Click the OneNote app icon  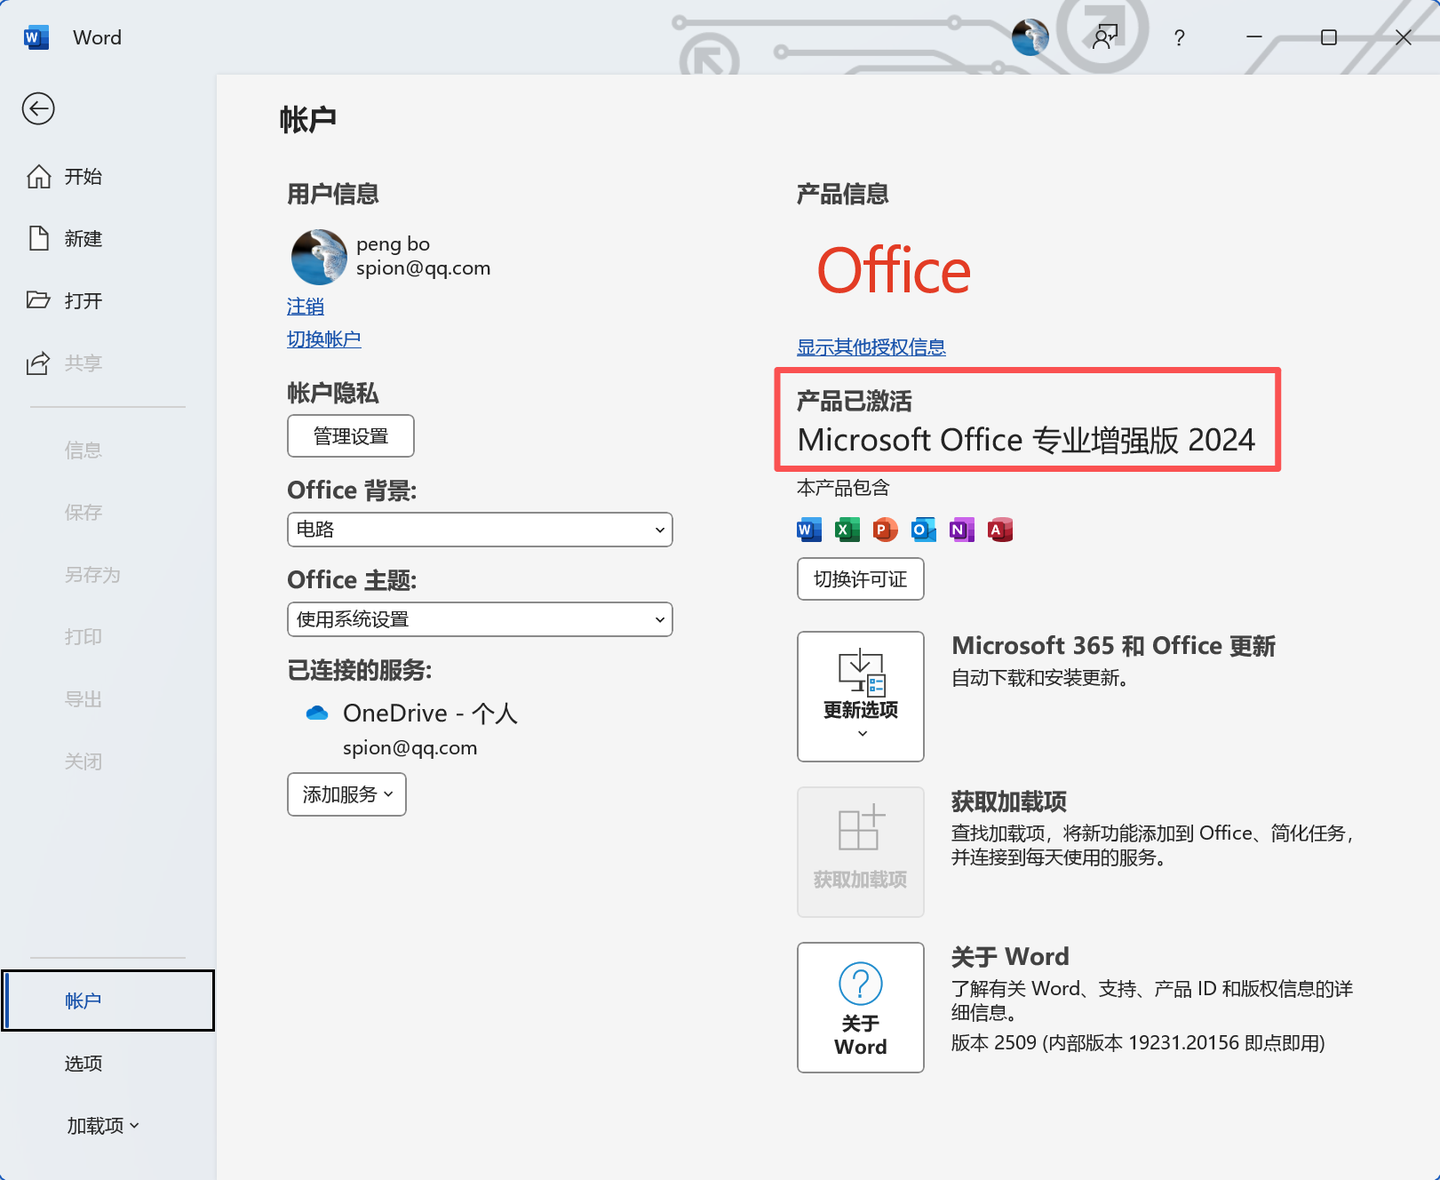962,529
